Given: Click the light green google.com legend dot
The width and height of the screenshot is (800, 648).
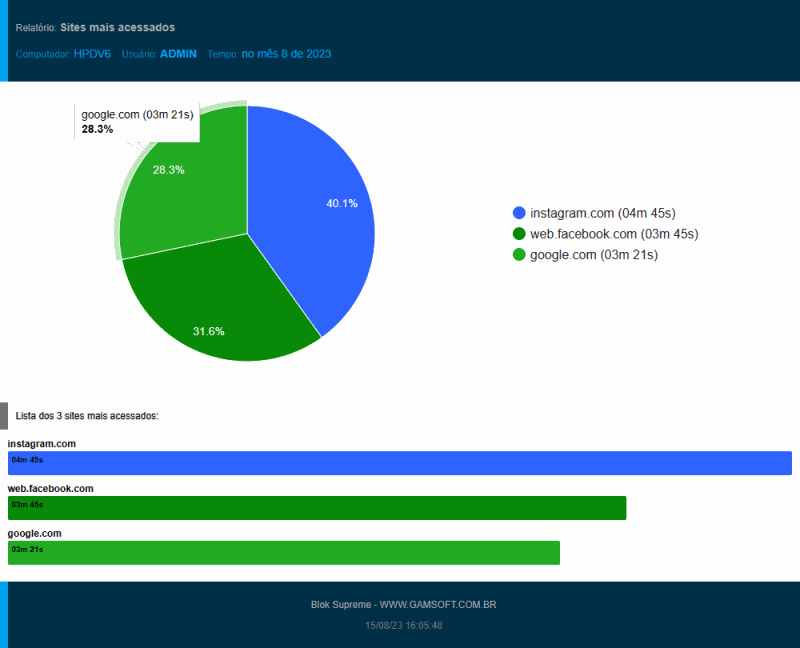Looking at the screenshot, I should [519, 255].
